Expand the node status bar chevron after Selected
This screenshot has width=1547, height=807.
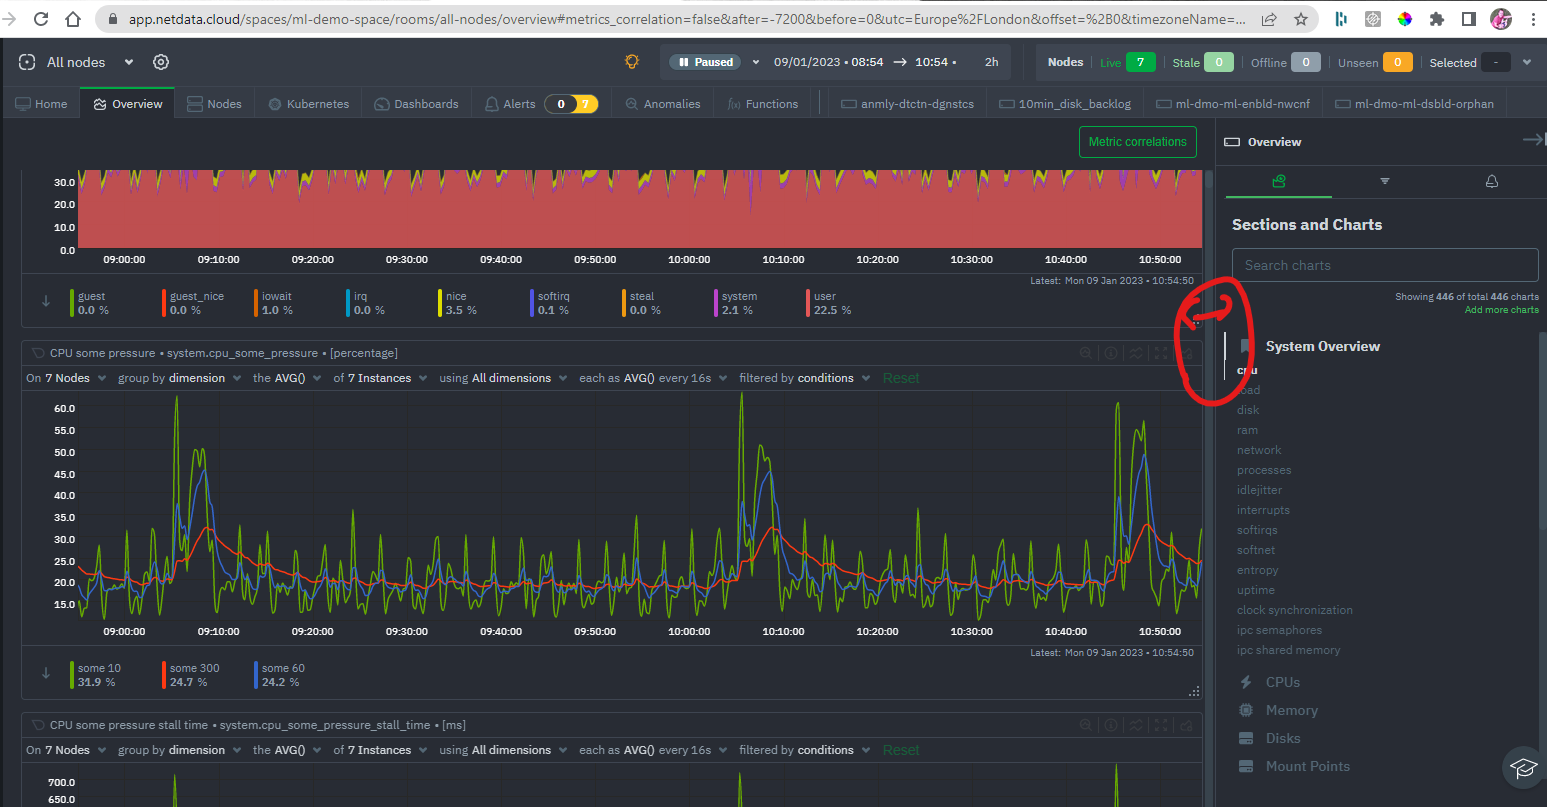point(1527,62)
